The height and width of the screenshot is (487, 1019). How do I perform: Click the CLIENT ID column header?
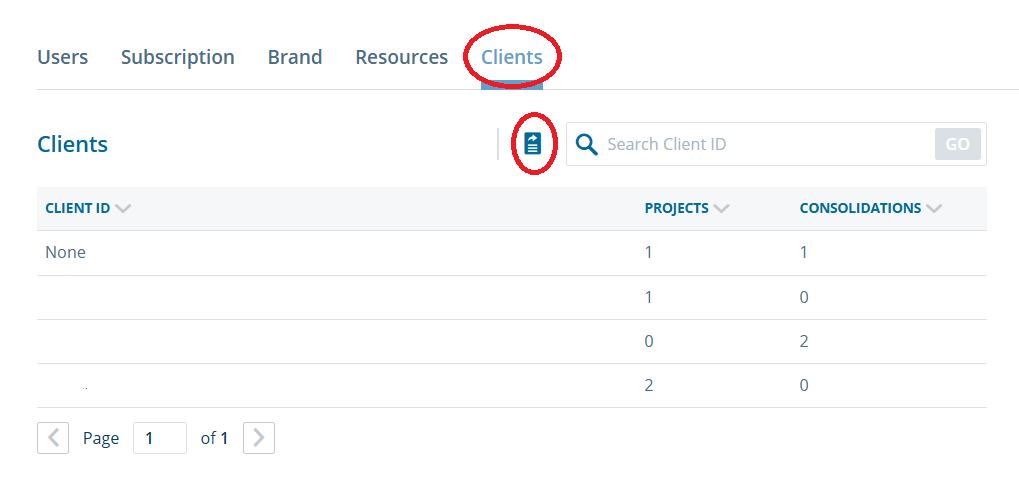coord(78,209)
